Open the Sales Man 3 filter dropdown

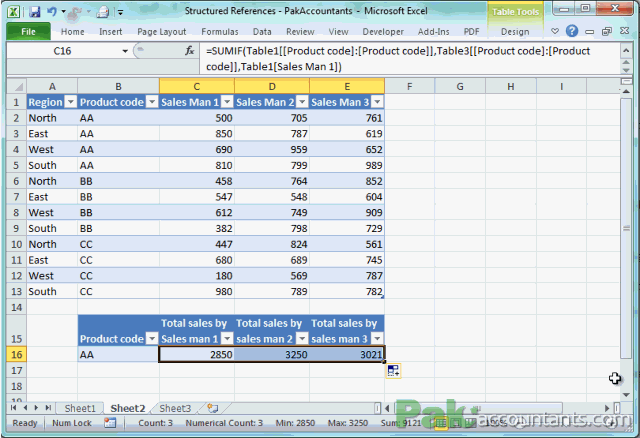[378, 102]
